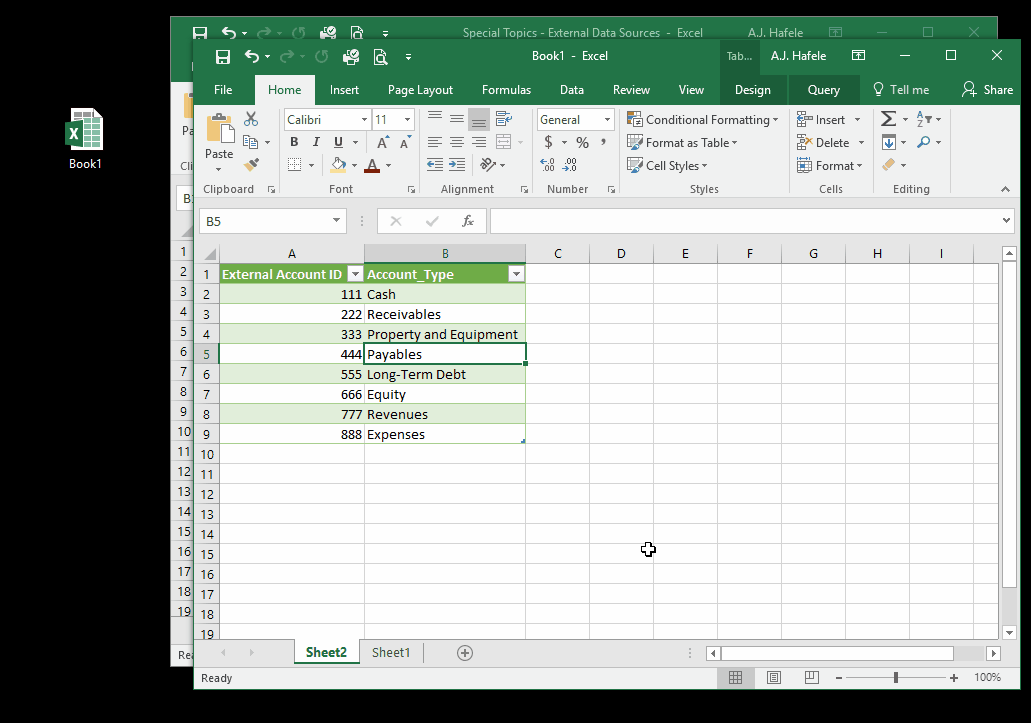Apply fill color bucket

pyautogui.click(x=338, y=165)
